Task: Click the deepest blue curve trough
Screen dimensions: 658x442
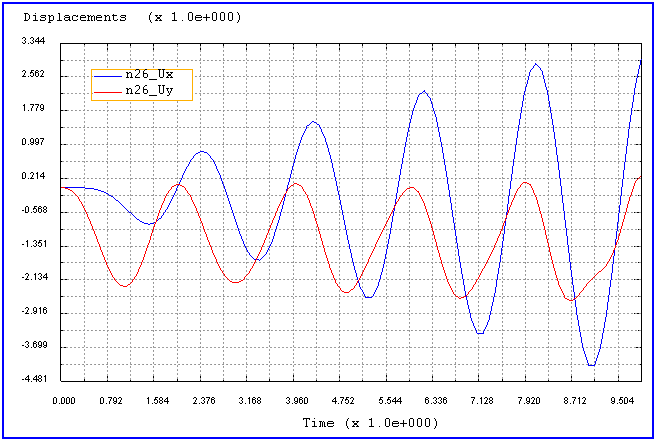Action: click(591, 365)
